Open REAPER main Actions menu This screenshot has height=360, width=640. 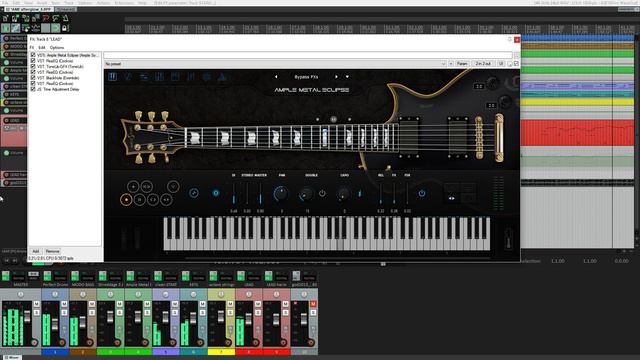103,3
